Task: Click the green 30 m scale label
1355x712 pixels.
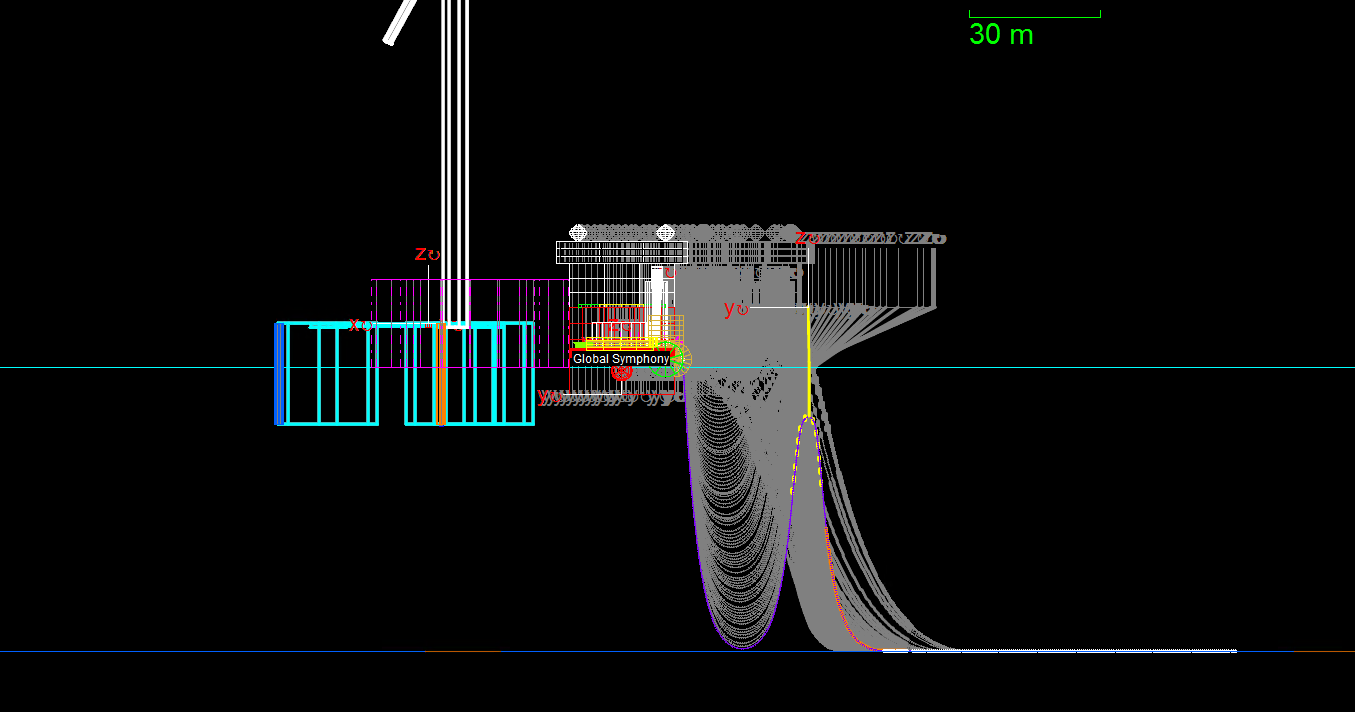Action: click(1001, 35)
